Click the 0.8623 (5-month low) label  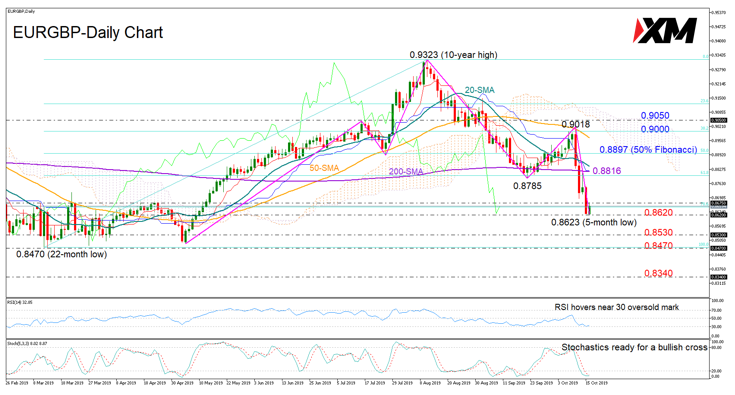pos(594,223)
